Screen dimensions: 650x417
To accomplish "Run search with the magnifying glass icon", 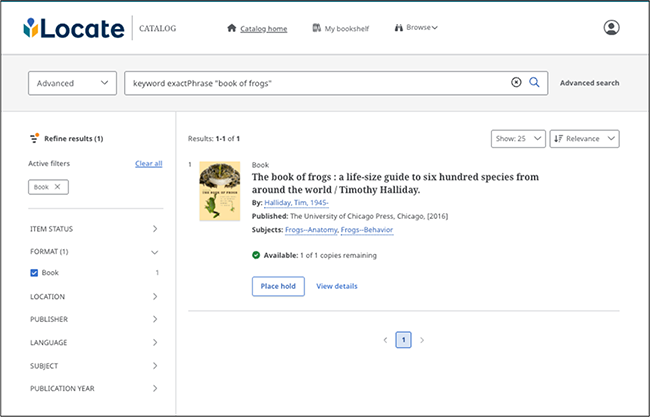I will pos(534,82).
